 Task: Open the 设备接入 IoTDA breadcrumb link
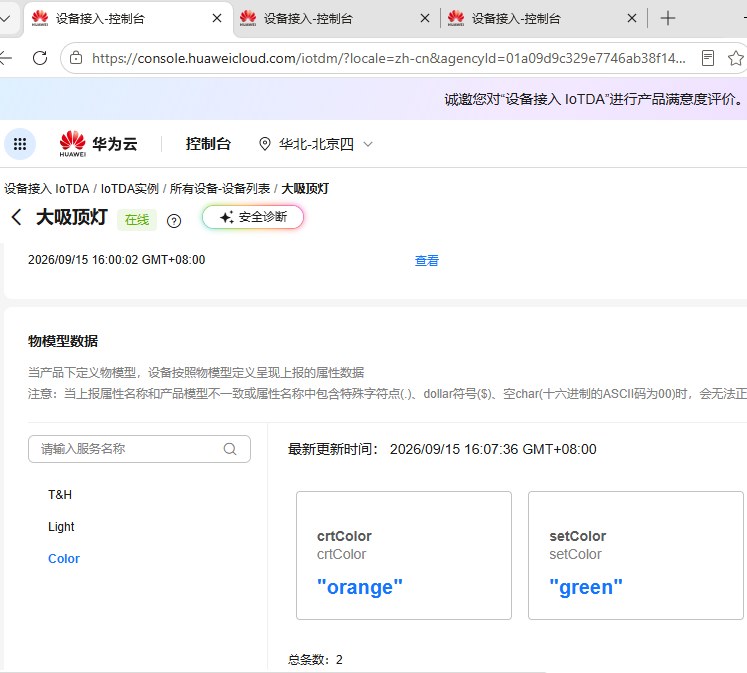click(x=47, y=189)
